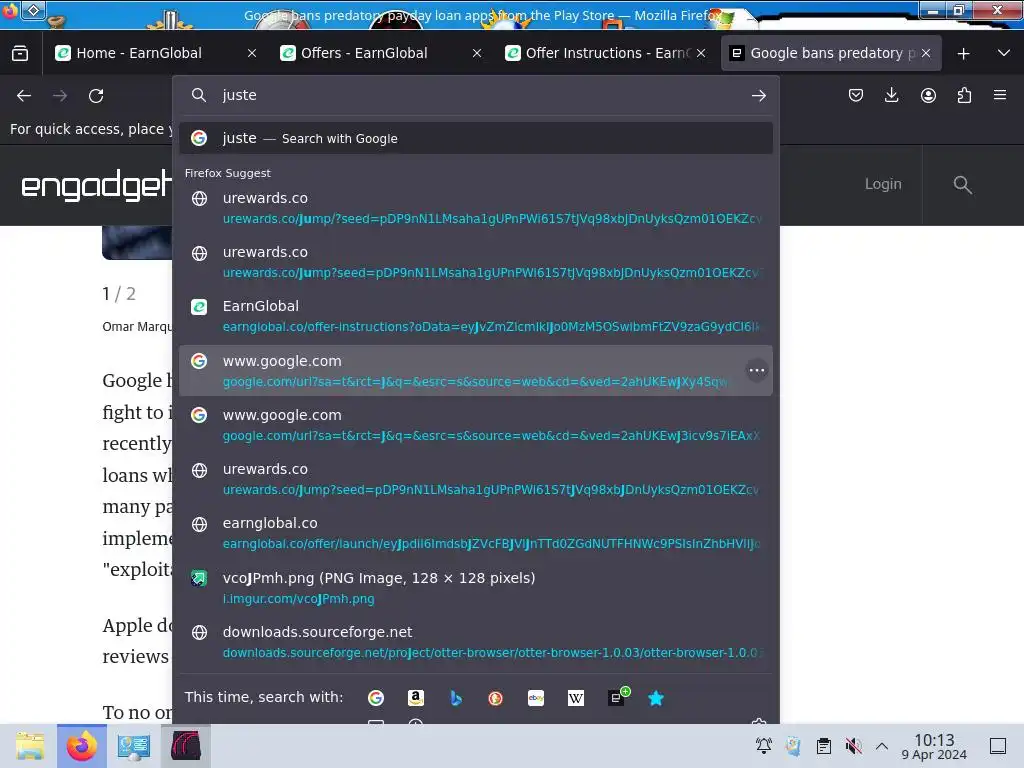Viewport: 1024px width, 768px height.
Task: Close the Offer Instructions tab
Action: click(701, 54)
